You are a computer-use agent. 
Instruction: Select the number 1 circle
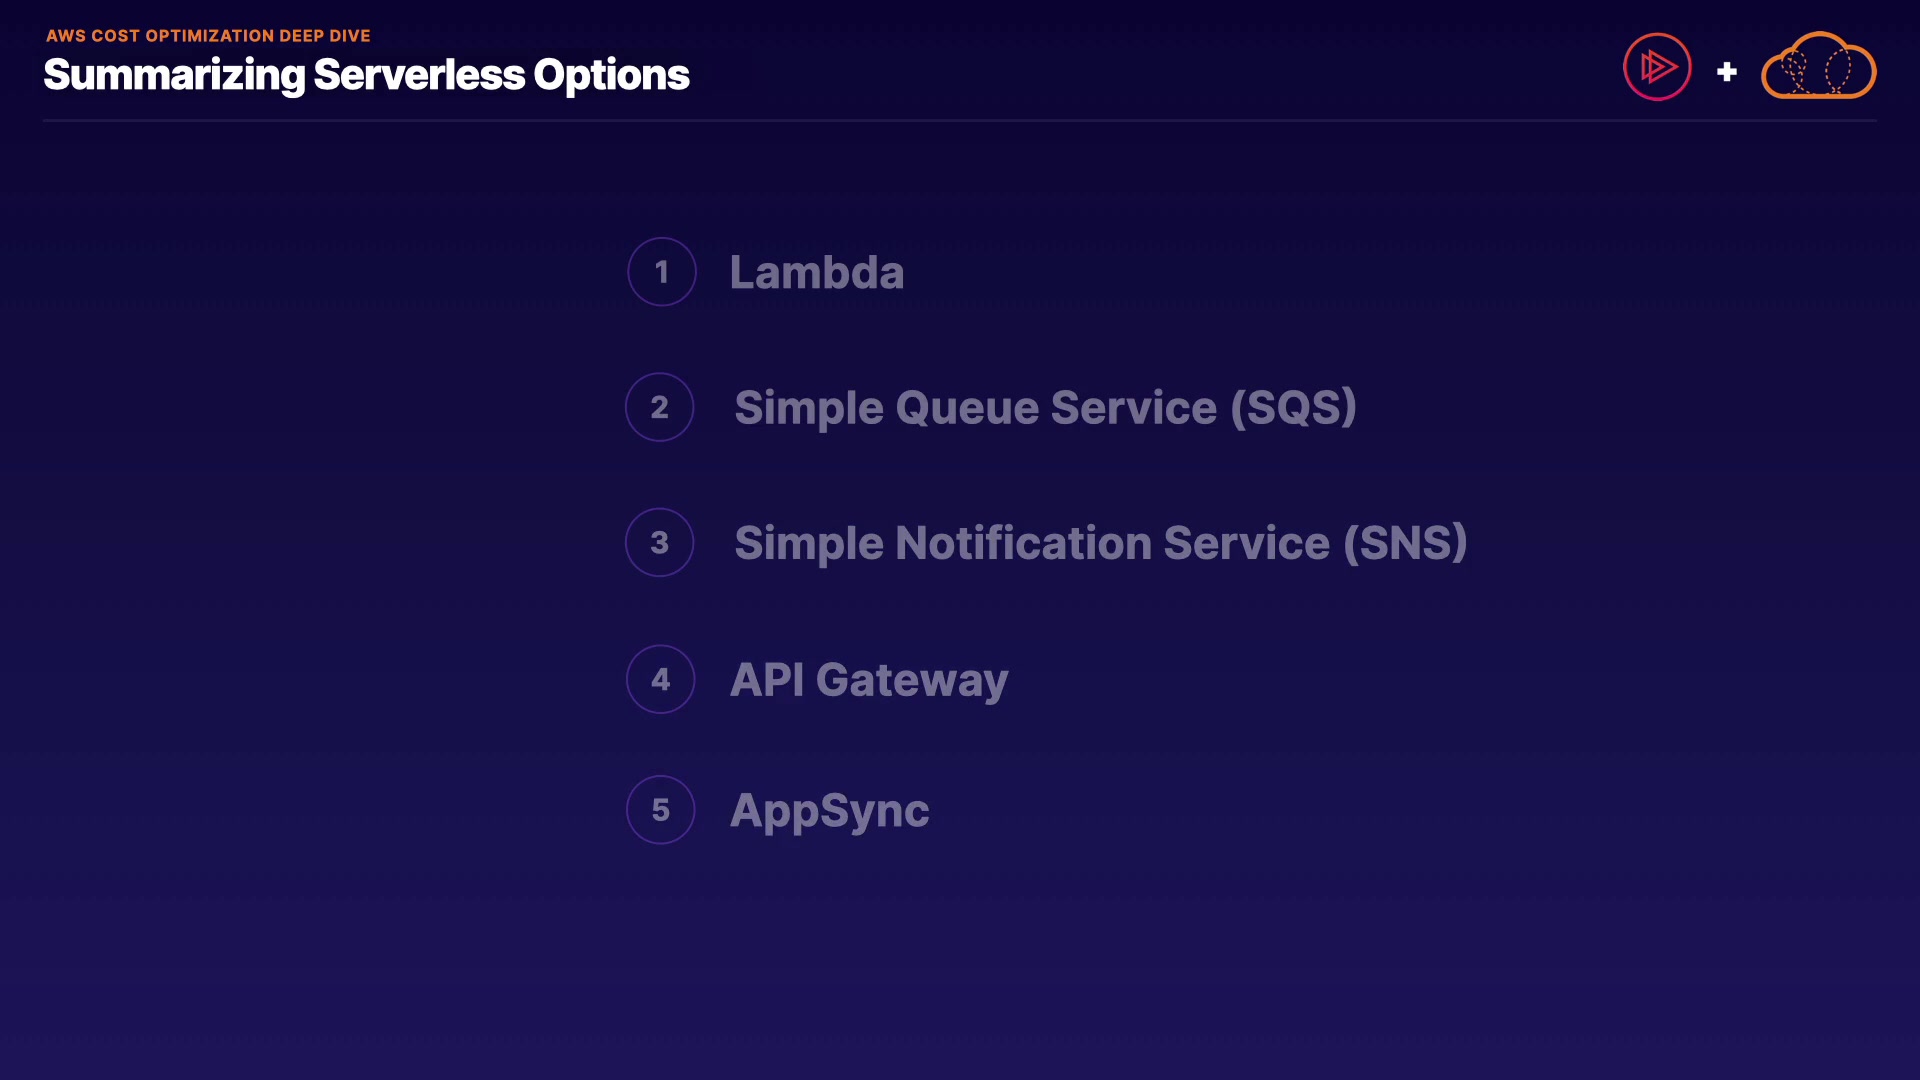661,272
